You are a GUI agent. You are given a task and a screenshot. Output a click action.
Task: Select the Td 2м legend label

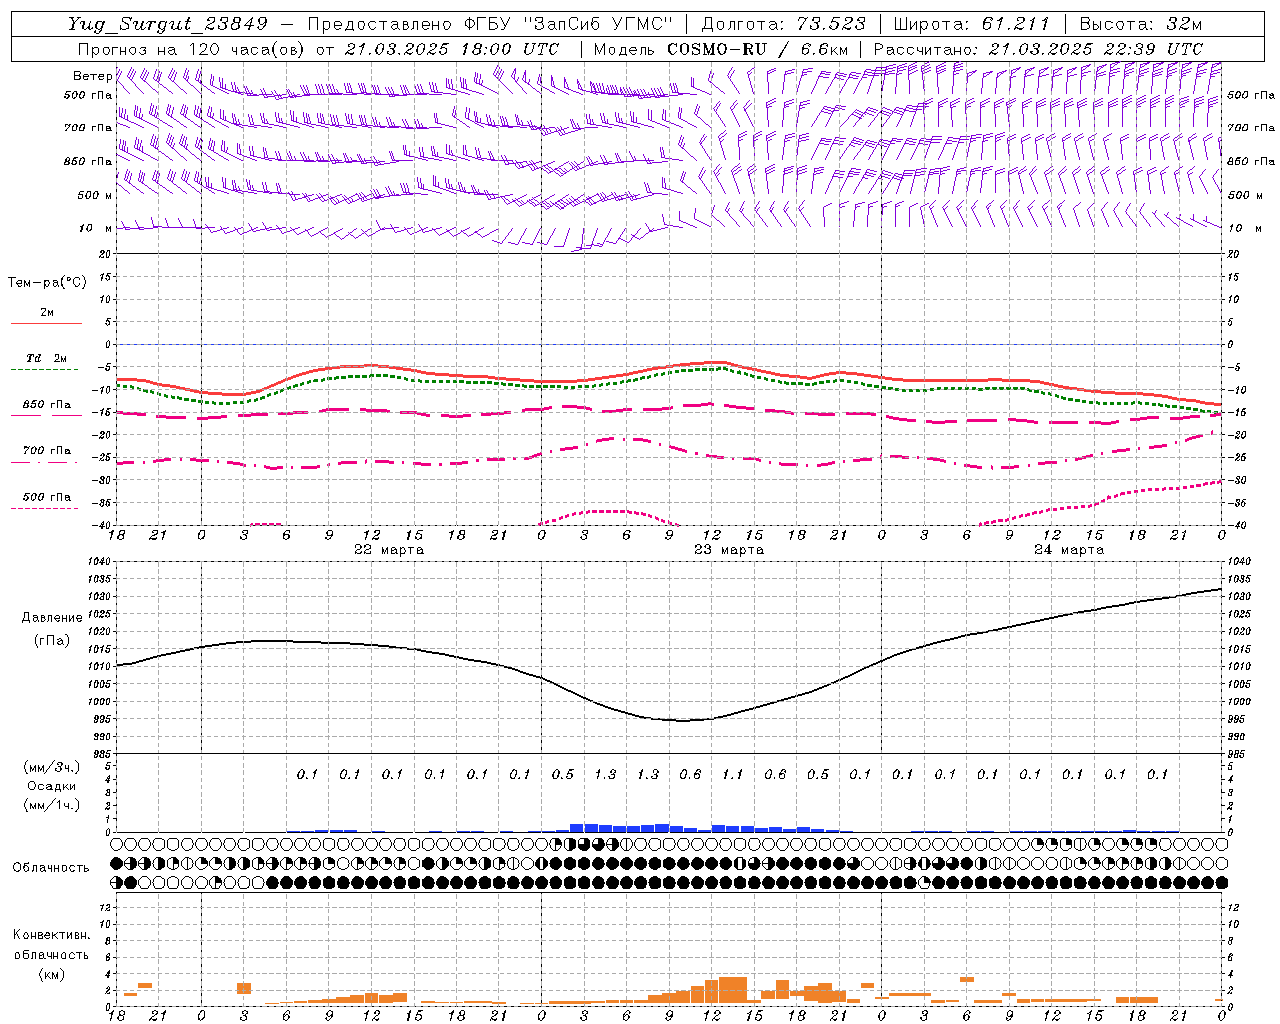[x=46, y=358]
